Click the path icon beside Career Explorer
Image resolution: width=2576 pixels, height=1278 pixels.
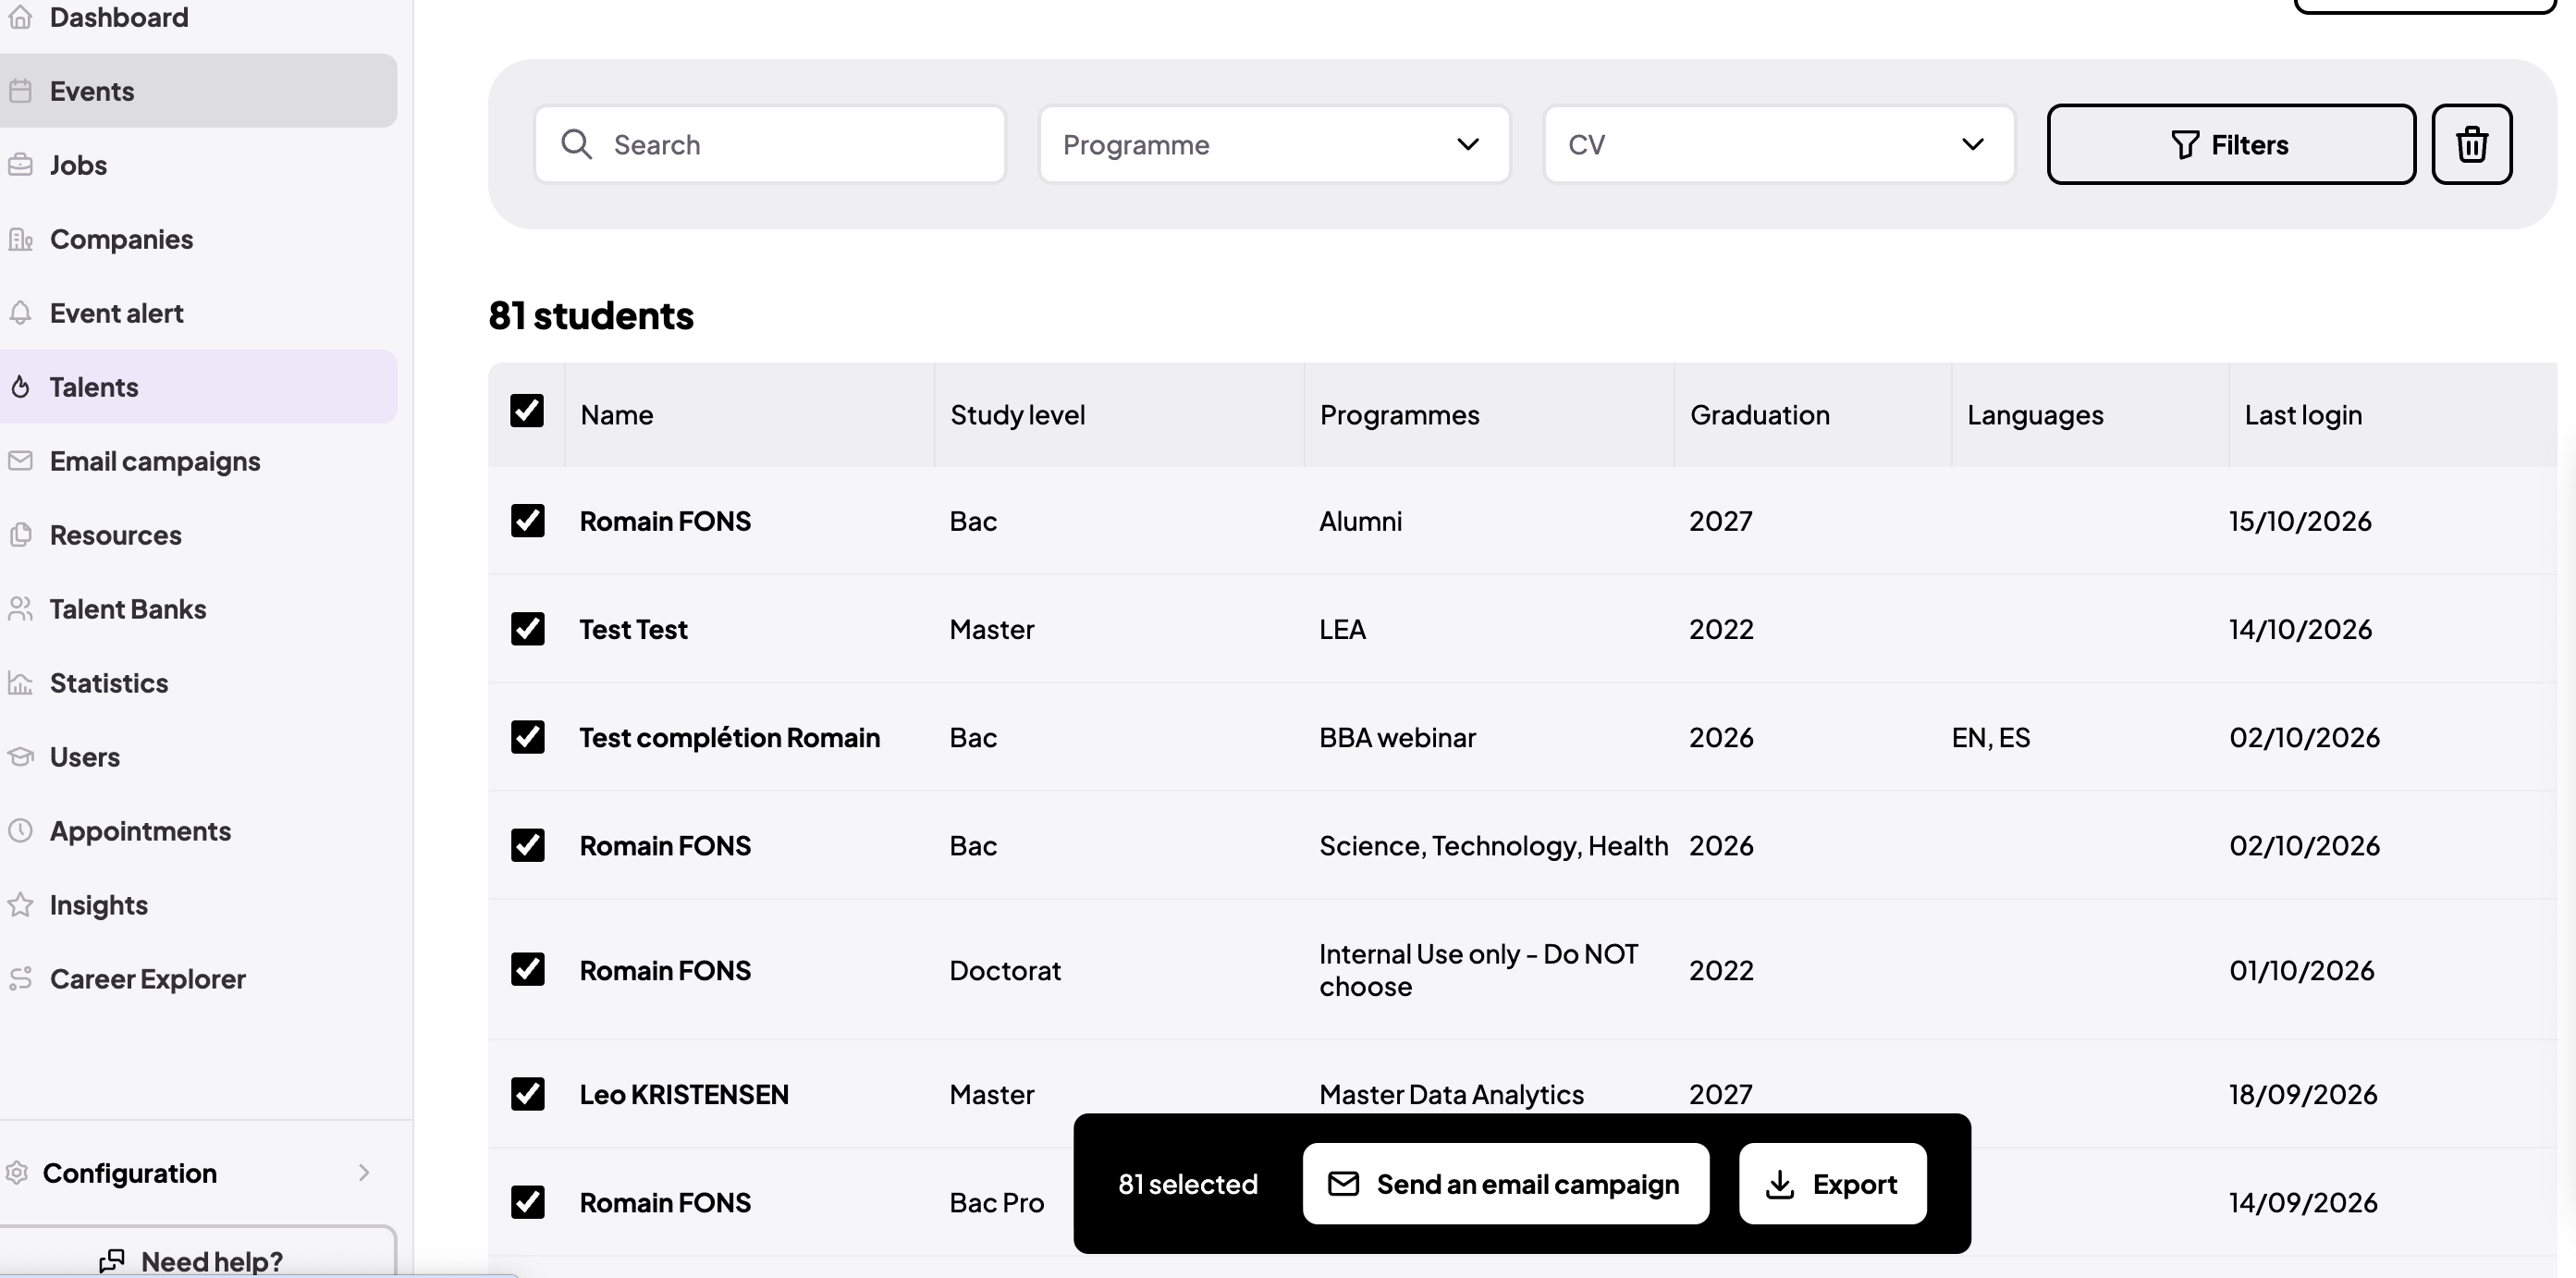click(x=20, y=979)
